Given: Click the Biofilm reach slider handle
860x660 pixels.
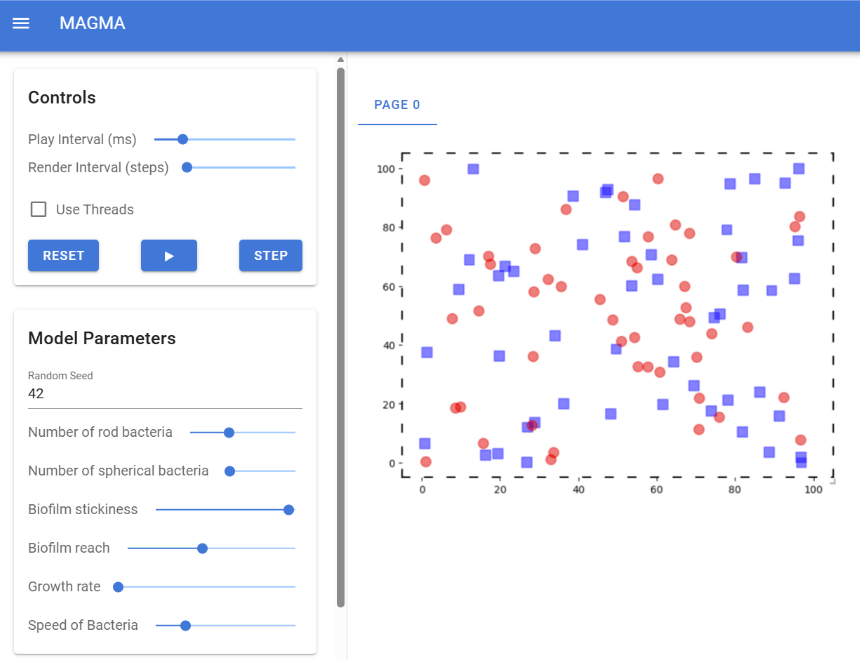Looking at the screenshot, I should tap(202, 548).
